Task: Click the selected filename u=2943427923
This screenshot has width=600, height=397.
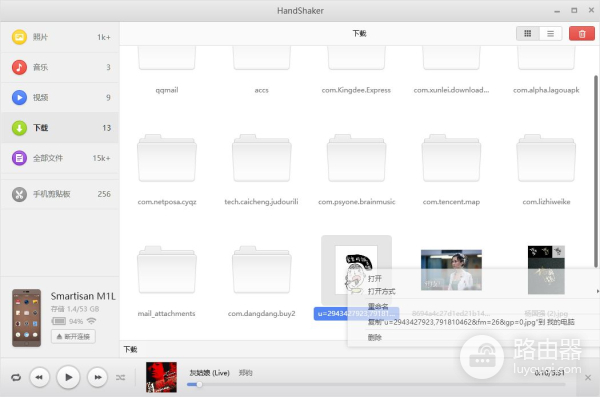Action: point(356,314)
